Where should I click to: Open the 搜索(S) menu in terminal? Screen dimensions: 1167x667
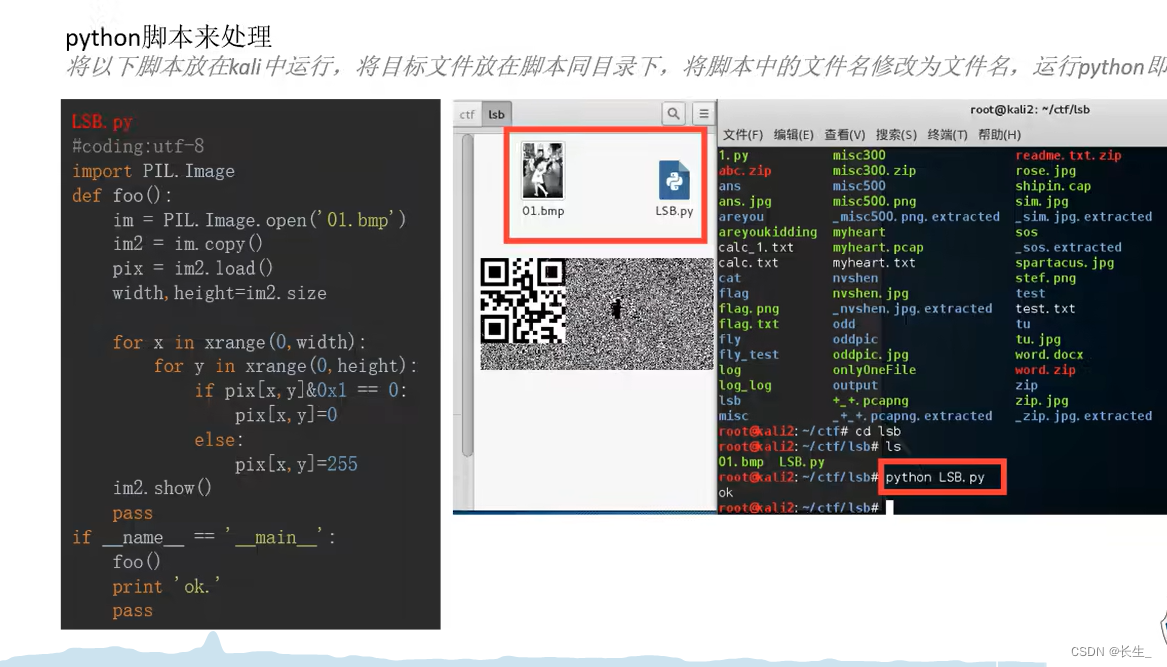click(895, 135)
